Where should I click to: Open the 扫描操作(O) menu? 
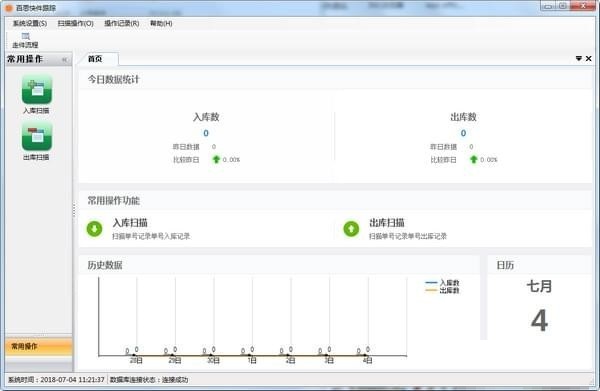point(75,23)
